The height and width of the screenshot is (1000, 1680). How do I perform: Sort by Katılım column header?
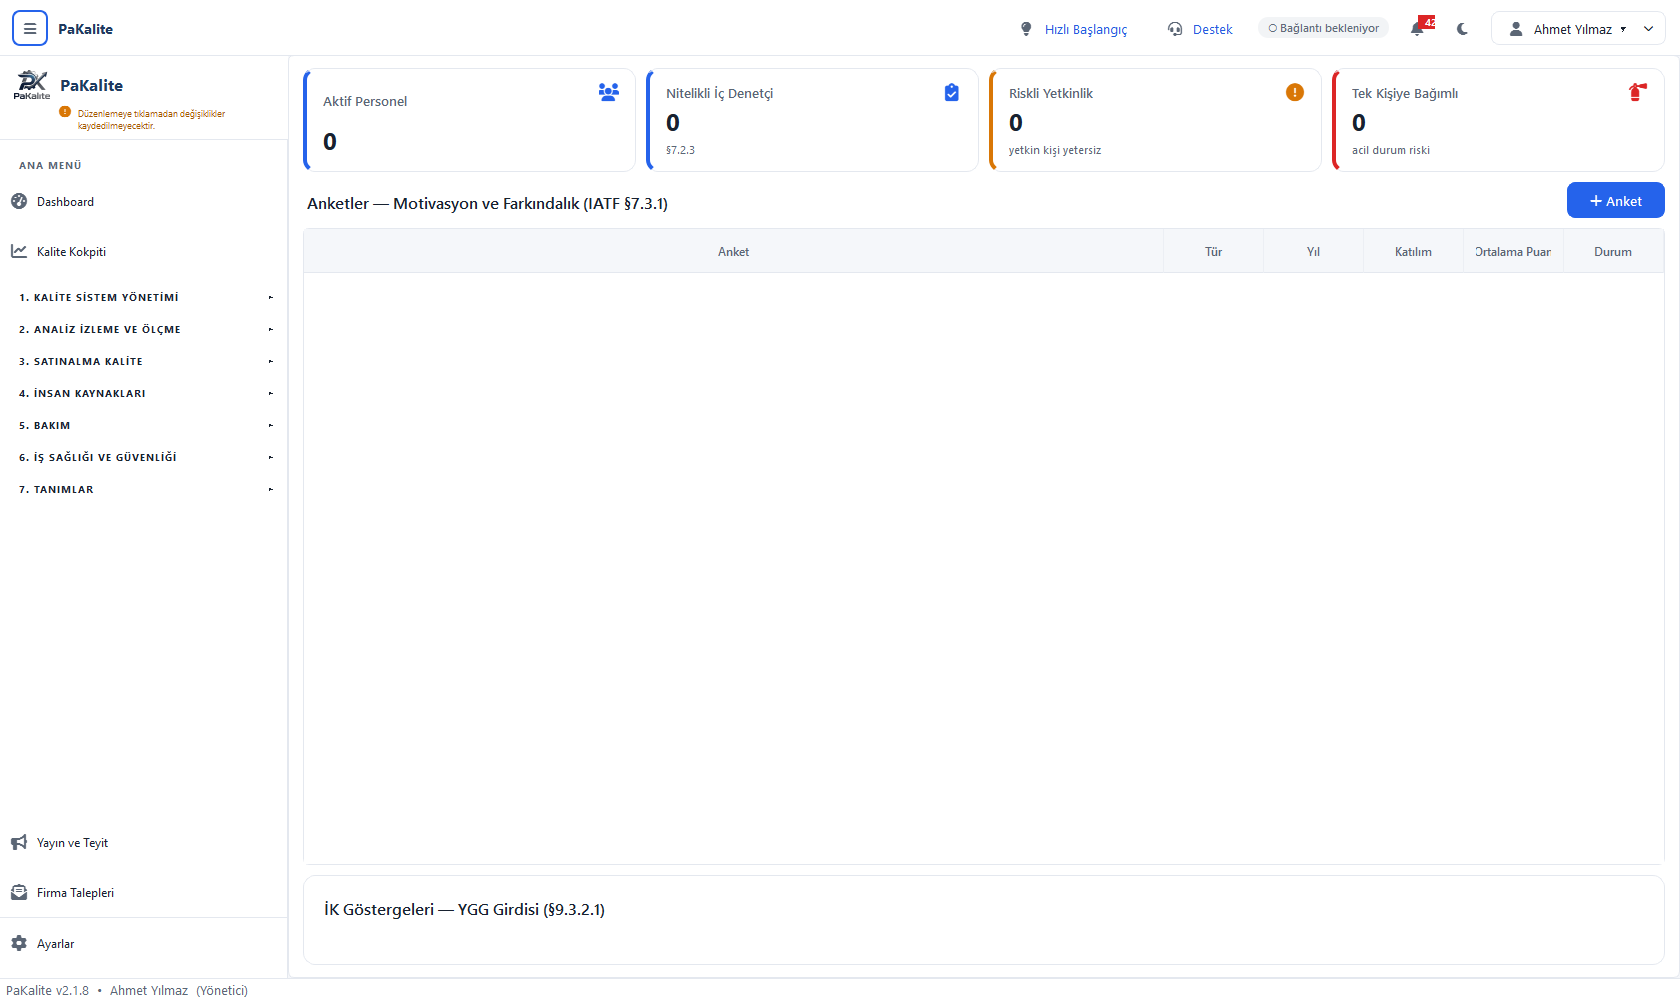1413,251
